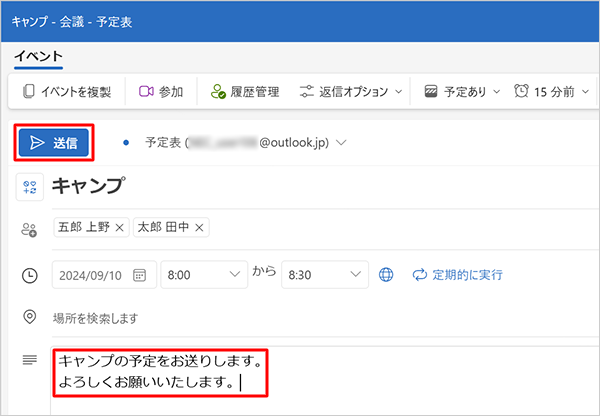
Task: Click in the message body text
Action: (160, 372)
